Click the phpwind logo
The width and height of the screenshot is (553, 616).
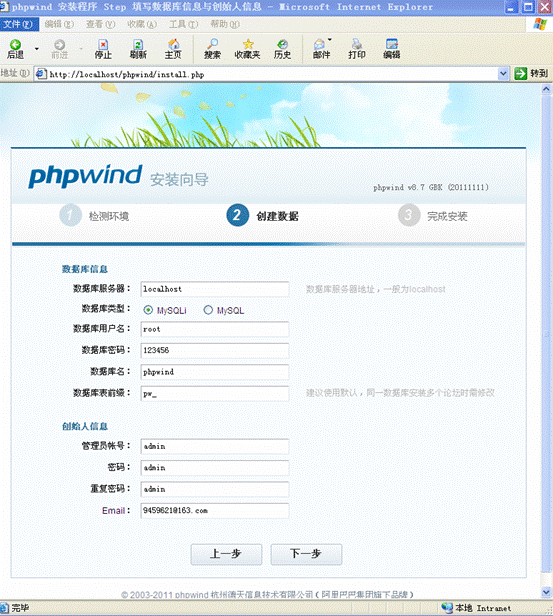85,176
